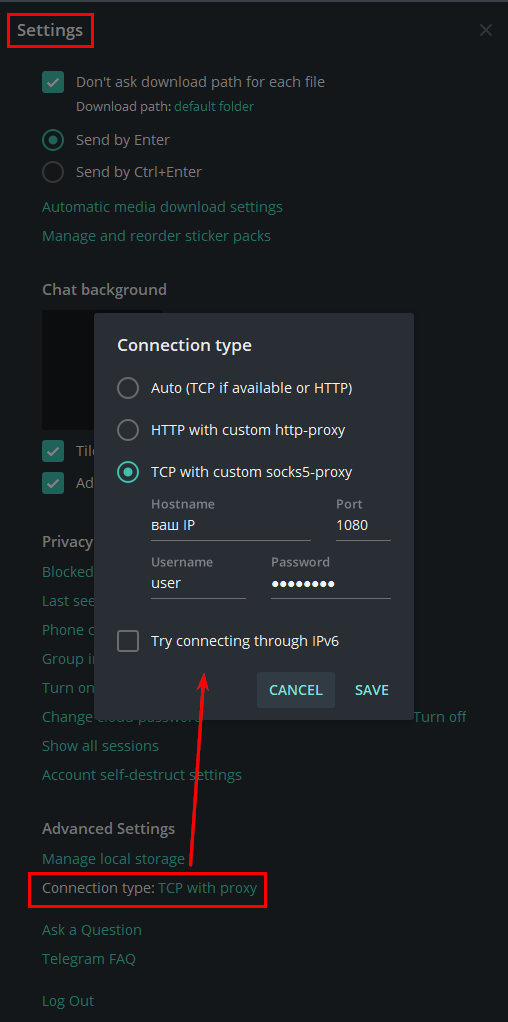Open Manage and reorder sticker packs
508x1022 pixels.
157,236
